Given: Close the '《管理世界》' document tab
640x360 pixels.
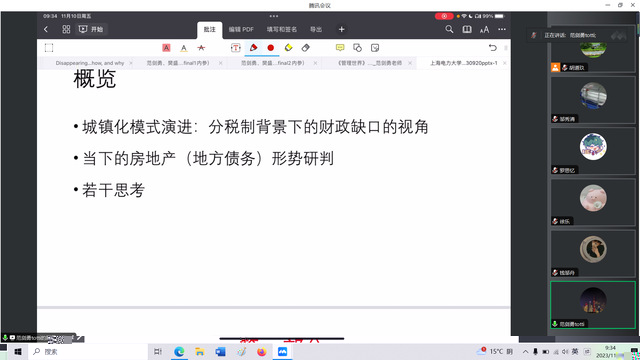Looking at the screenshot, I should [410, 63].
